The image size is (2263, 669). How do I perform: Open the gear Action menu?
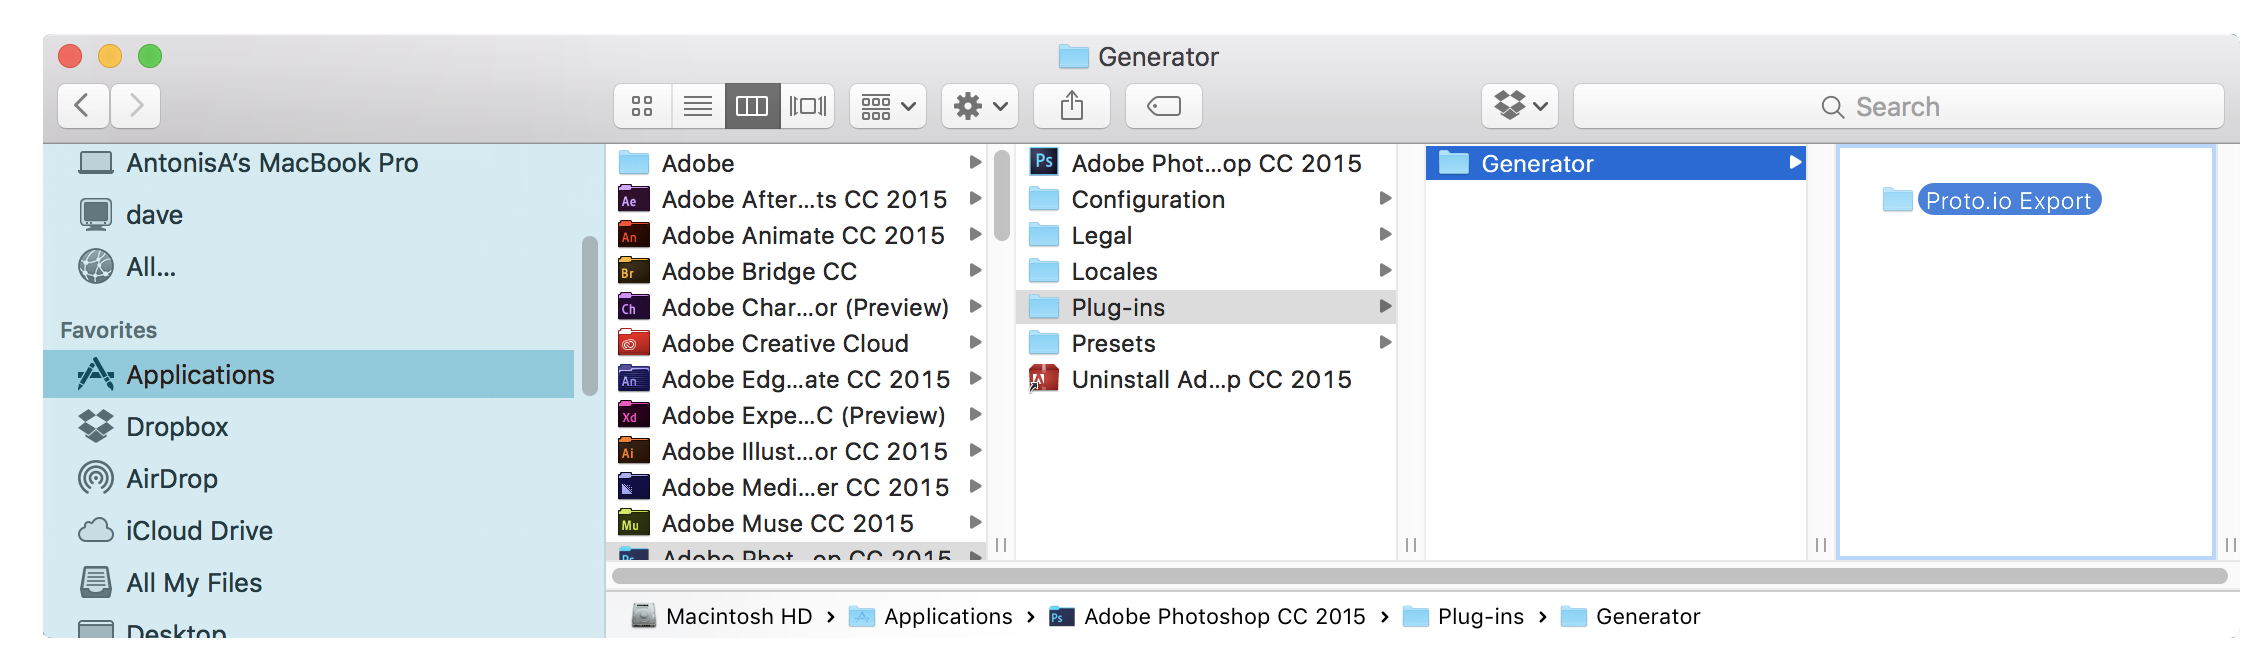980,106
